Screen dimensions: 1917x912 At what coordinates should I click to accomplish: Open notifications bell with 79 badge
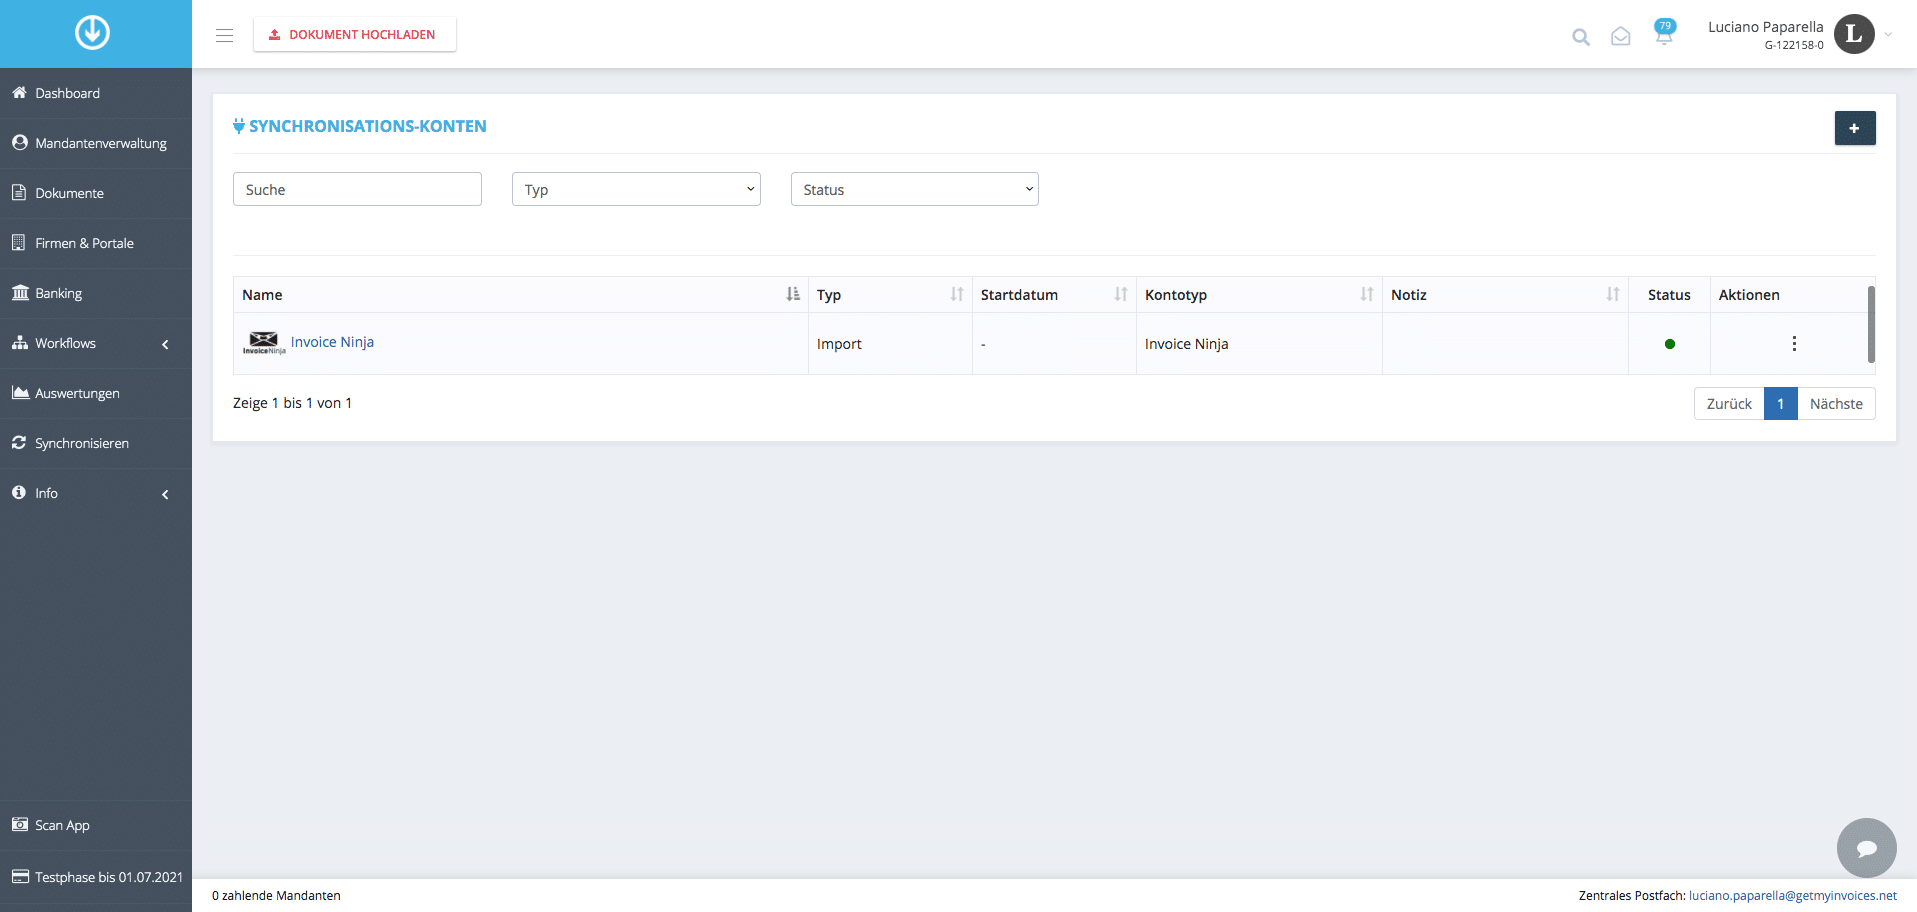[1664, 32]
